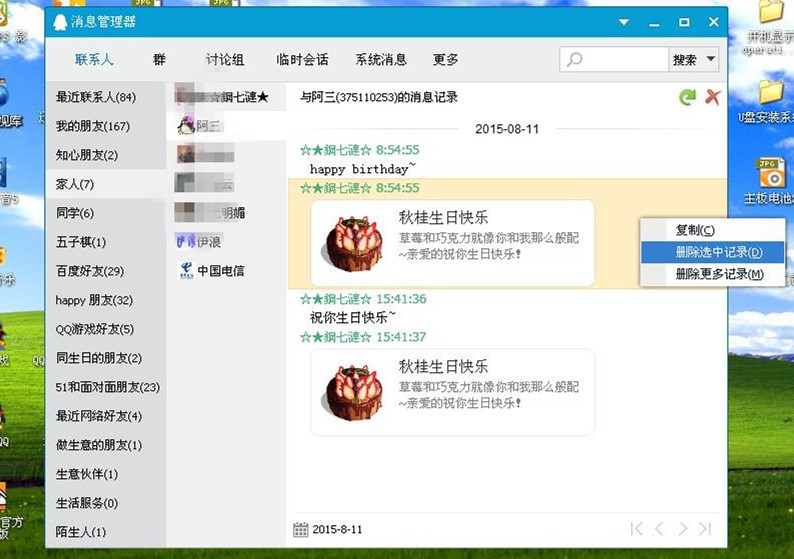Screen dimensions: 794x559
Task: Go to the next page of records
Action: (683, 529)
